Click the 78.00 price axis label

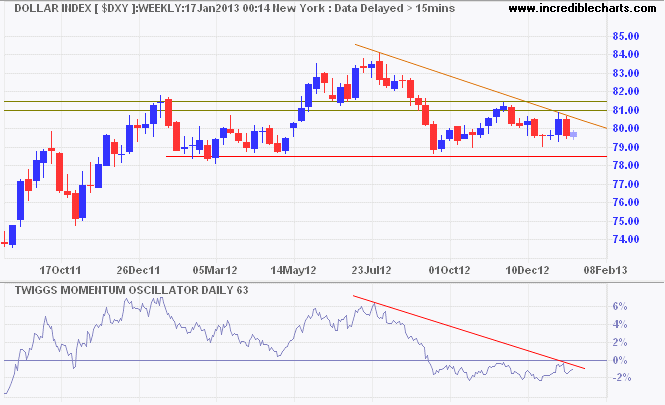pos(626,165)
